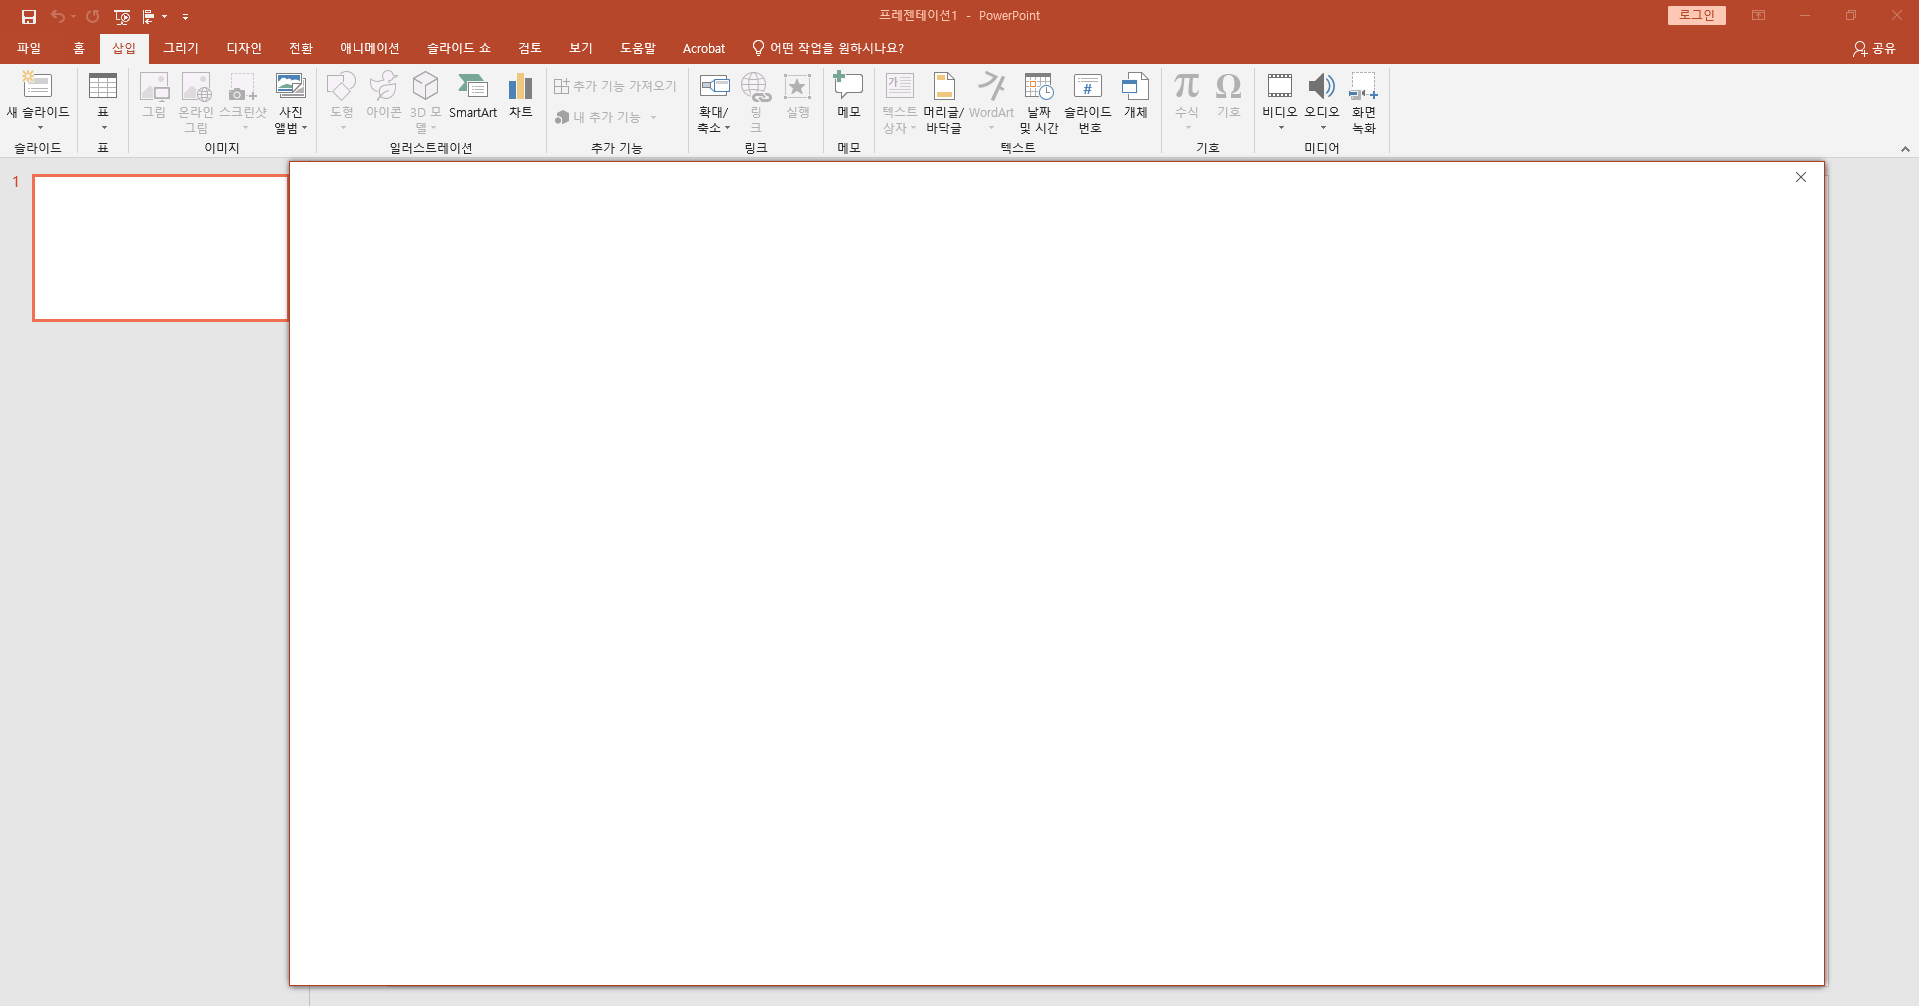The image size is (1919, 1006).
Task: Click the WordArt icon
Action: (x=991, y=86)
